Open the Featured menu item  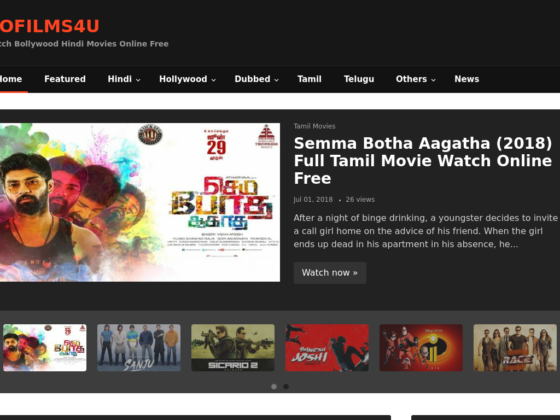point(65,79)
